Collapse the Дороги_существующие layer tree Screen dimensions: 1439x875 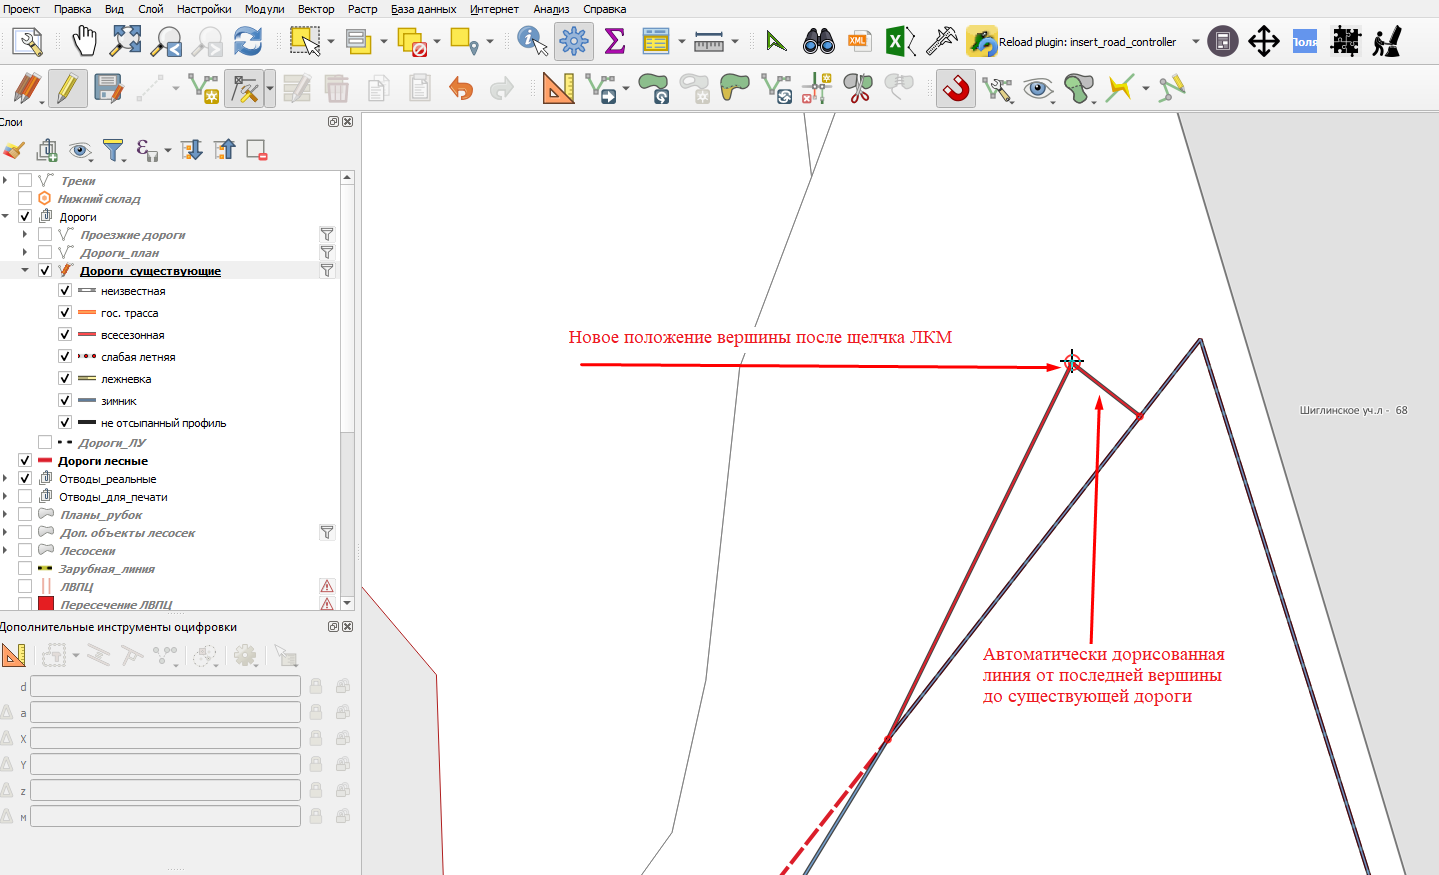click(25, 270)
